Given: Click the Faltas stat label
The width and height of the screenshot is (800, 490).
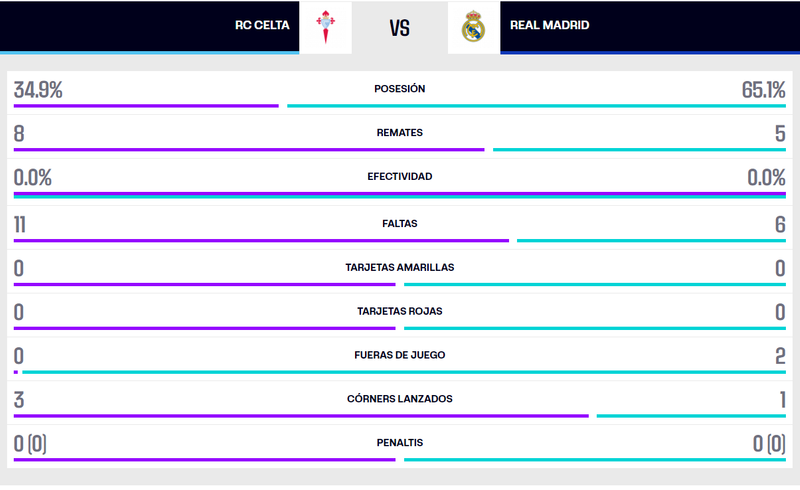Looking at the screenshot, I should click(400, 223).
